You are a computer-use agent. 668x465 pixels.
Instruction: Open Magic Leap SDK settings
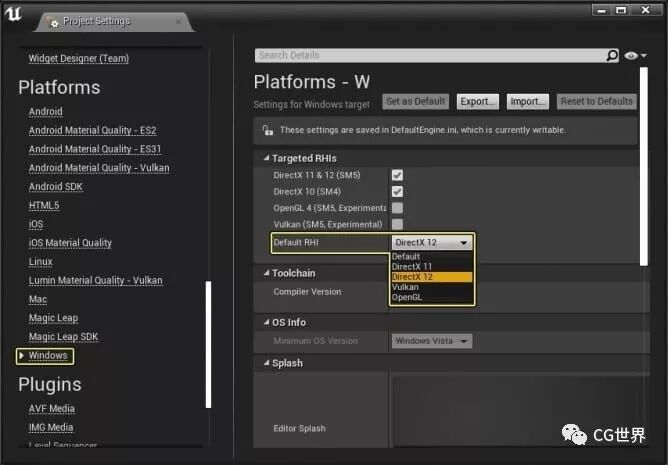click(x=63, y=337)
